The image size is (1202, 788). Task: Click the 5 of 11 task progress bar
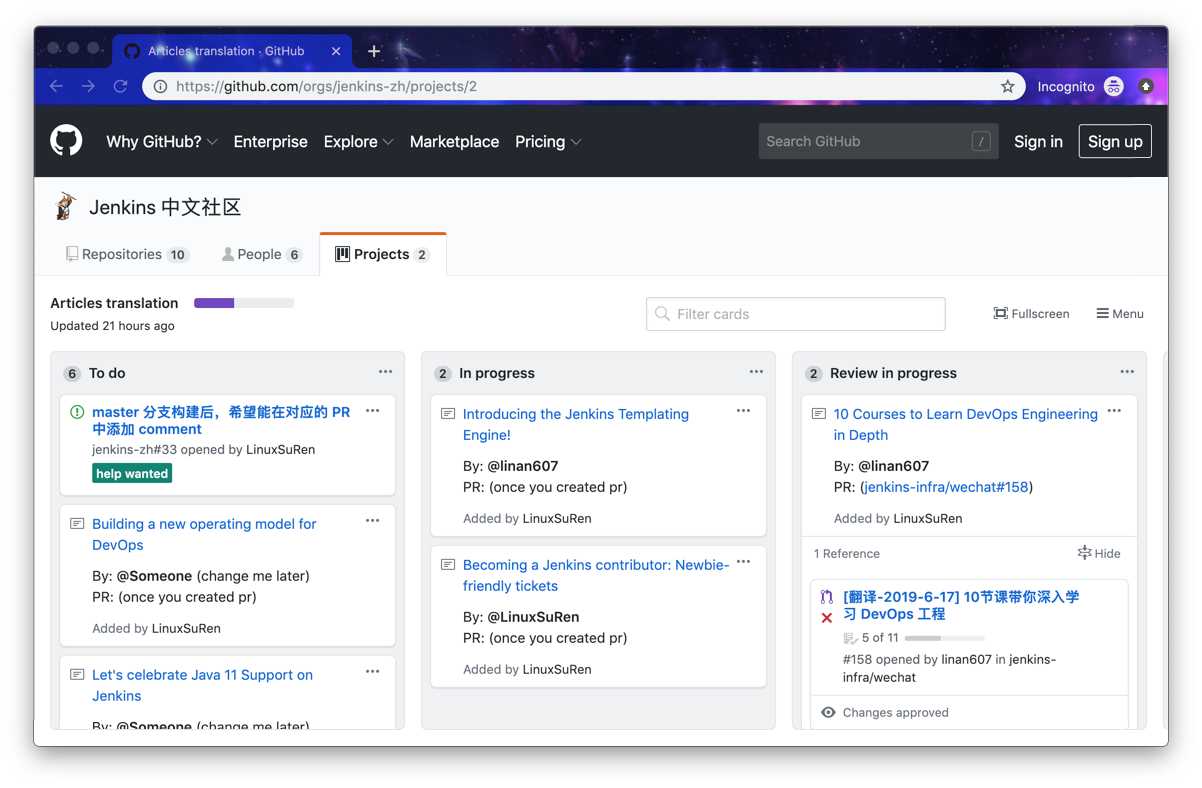(x=944, y=638)
